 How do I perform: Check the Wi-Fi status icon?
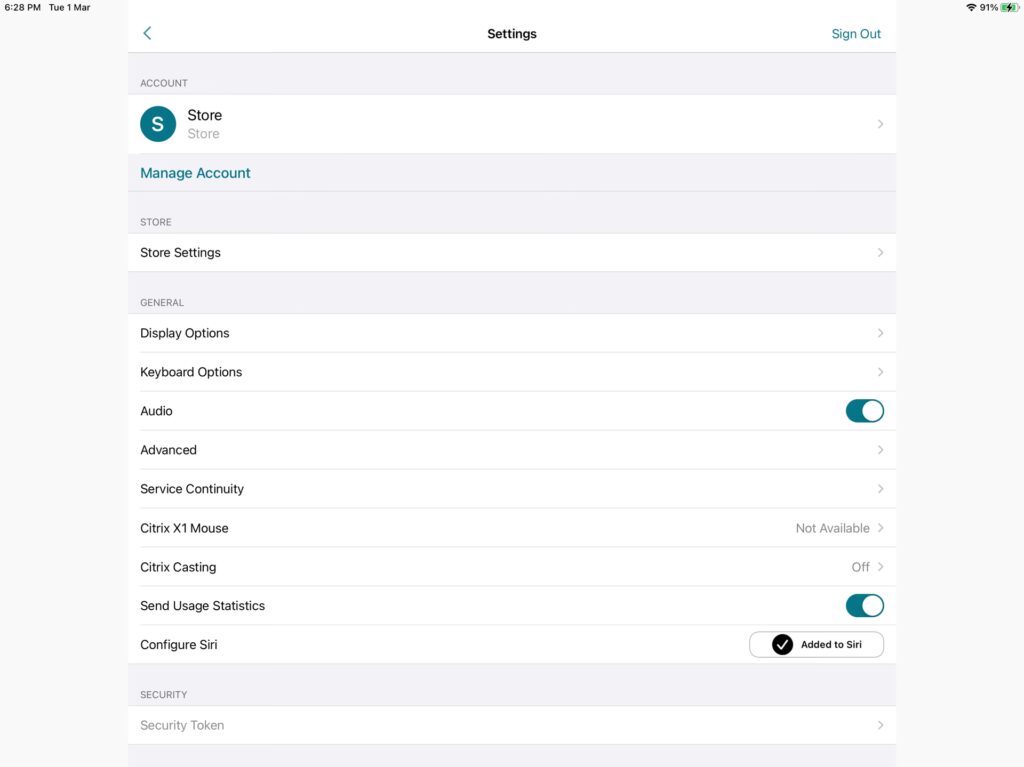(970, 7)
